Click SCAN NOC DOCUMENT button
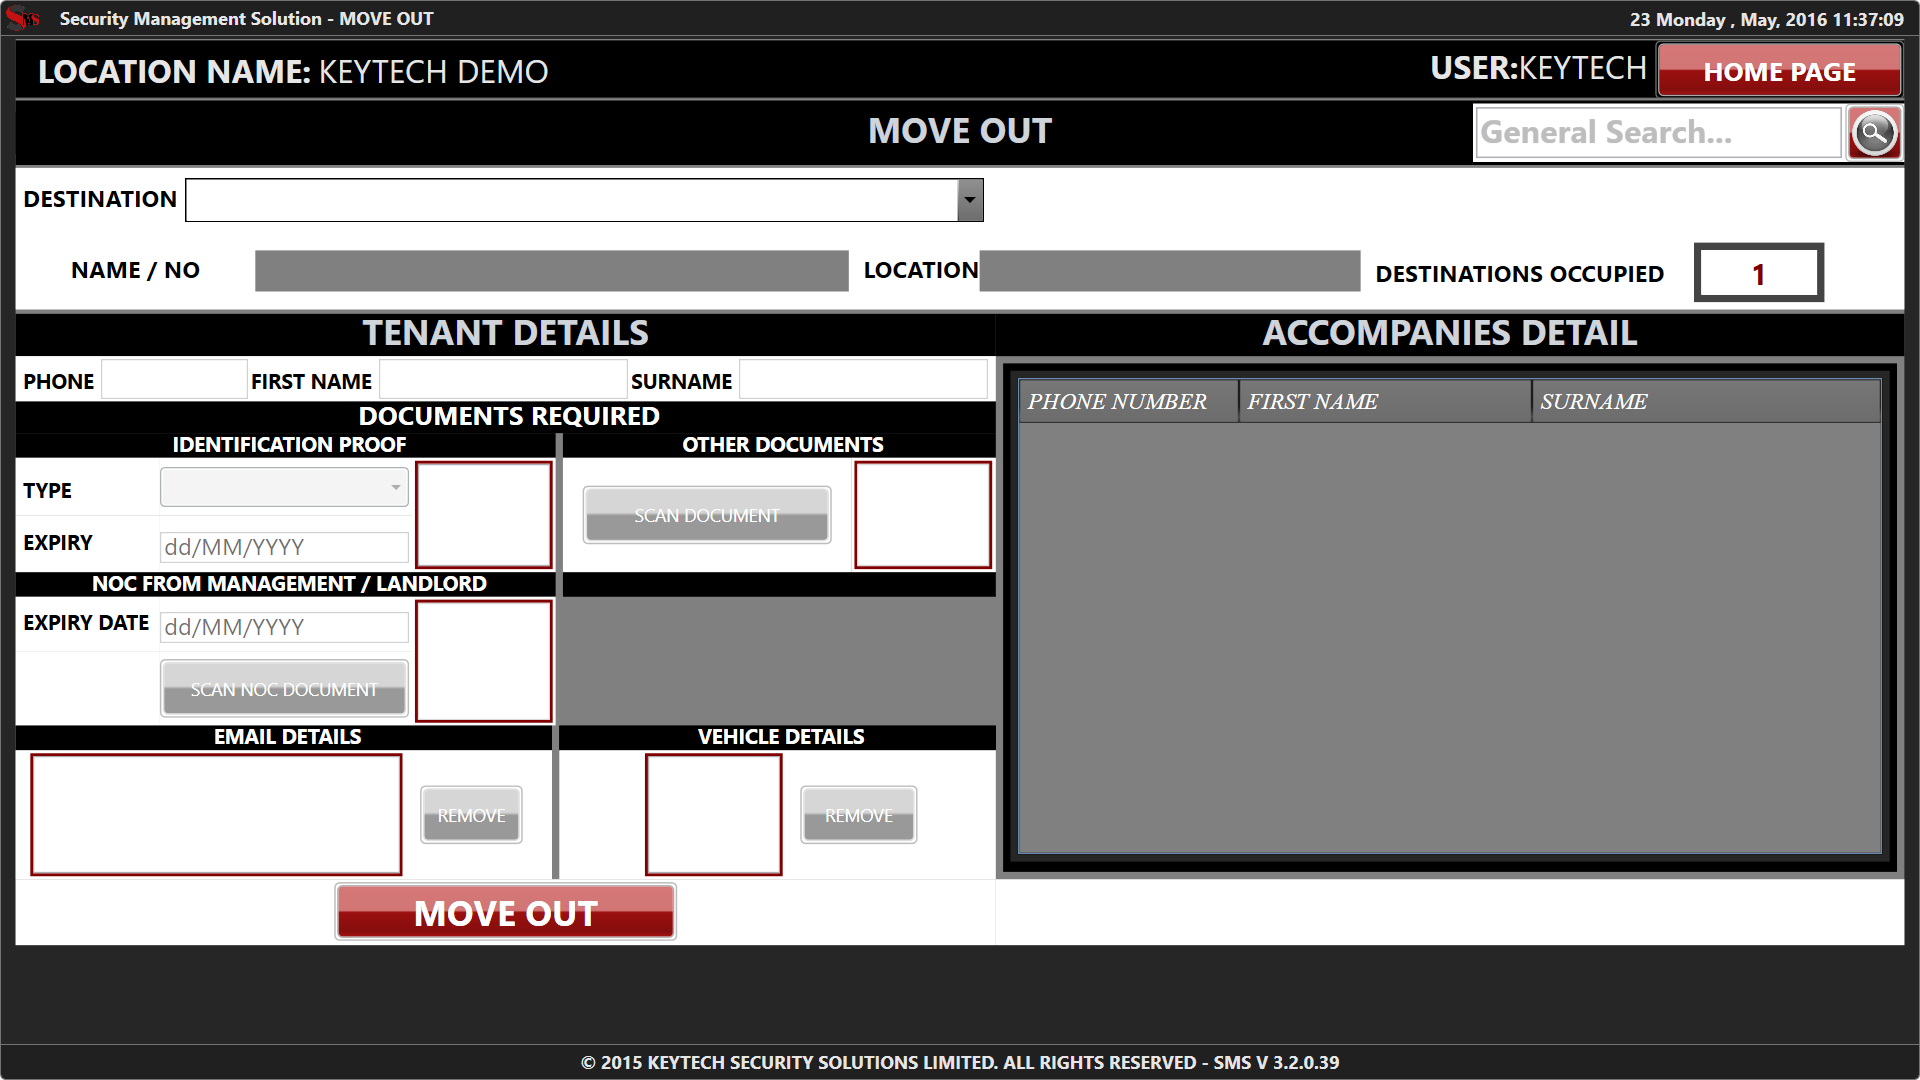 click(284, 689)
